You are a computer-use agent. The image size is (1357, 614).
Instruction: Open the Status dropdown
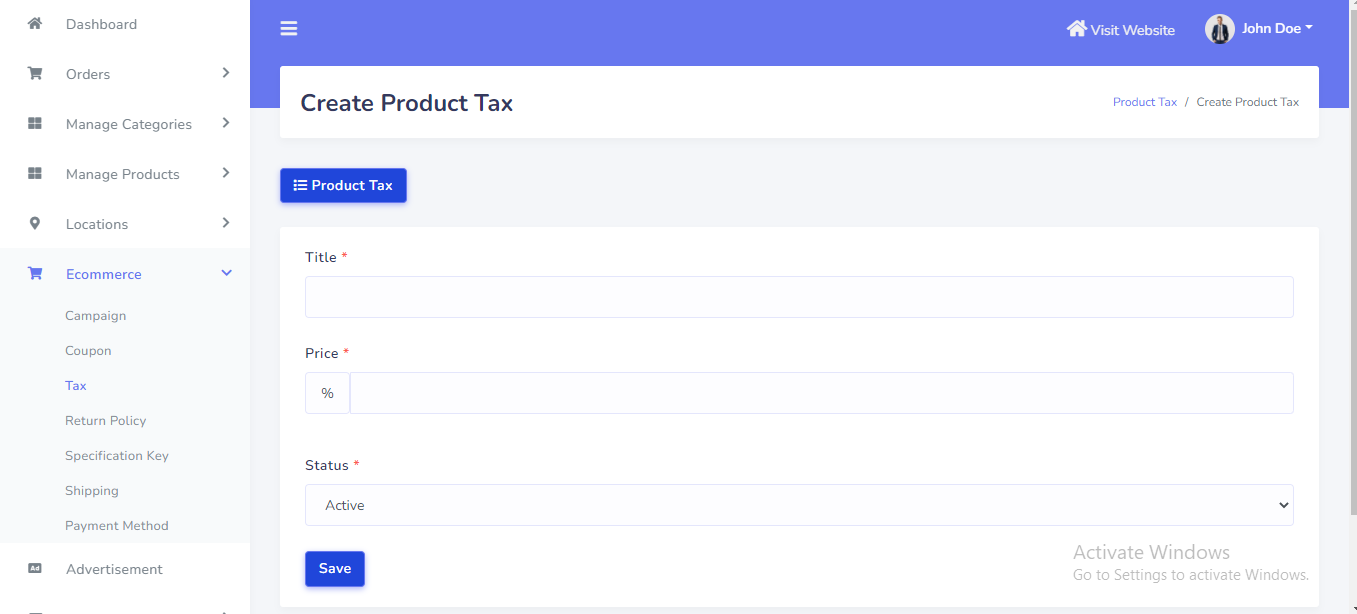pos(798,505)
